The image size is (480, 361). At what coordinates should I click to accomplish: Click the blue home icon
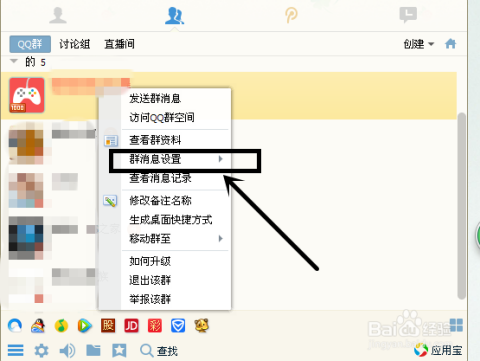(450, 44)
